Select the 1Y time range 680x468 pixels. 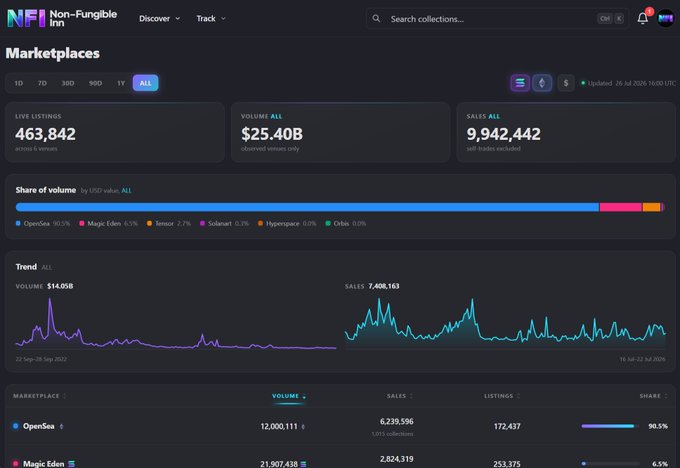(121, 83)
